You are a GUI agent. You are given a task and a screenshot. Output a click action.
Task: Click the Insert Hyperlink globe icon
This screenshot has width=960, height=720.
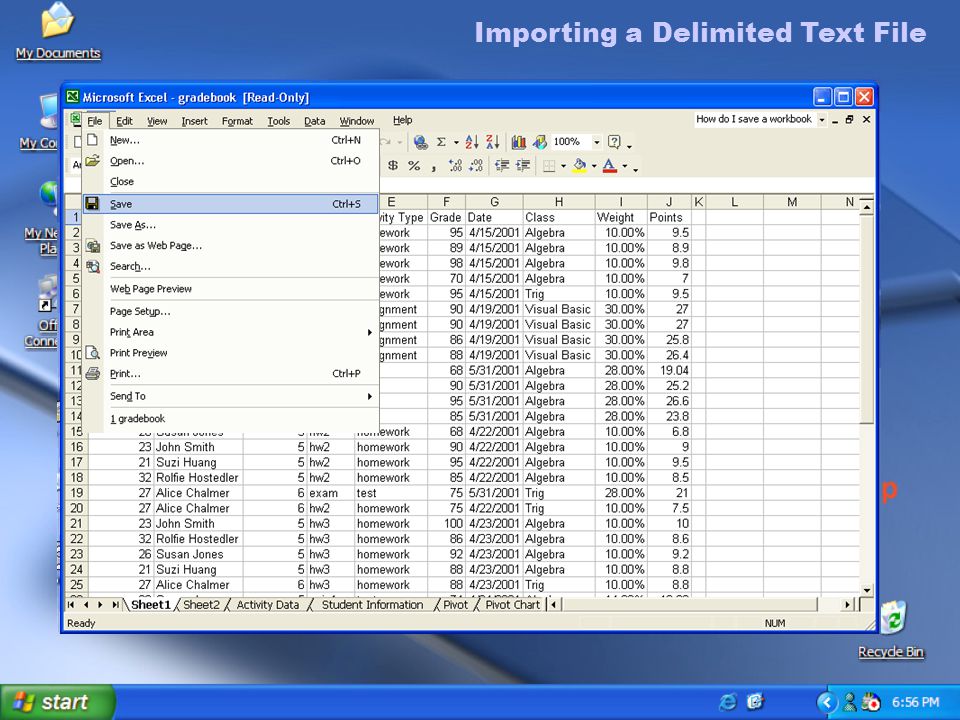click(x=421, y=142)
